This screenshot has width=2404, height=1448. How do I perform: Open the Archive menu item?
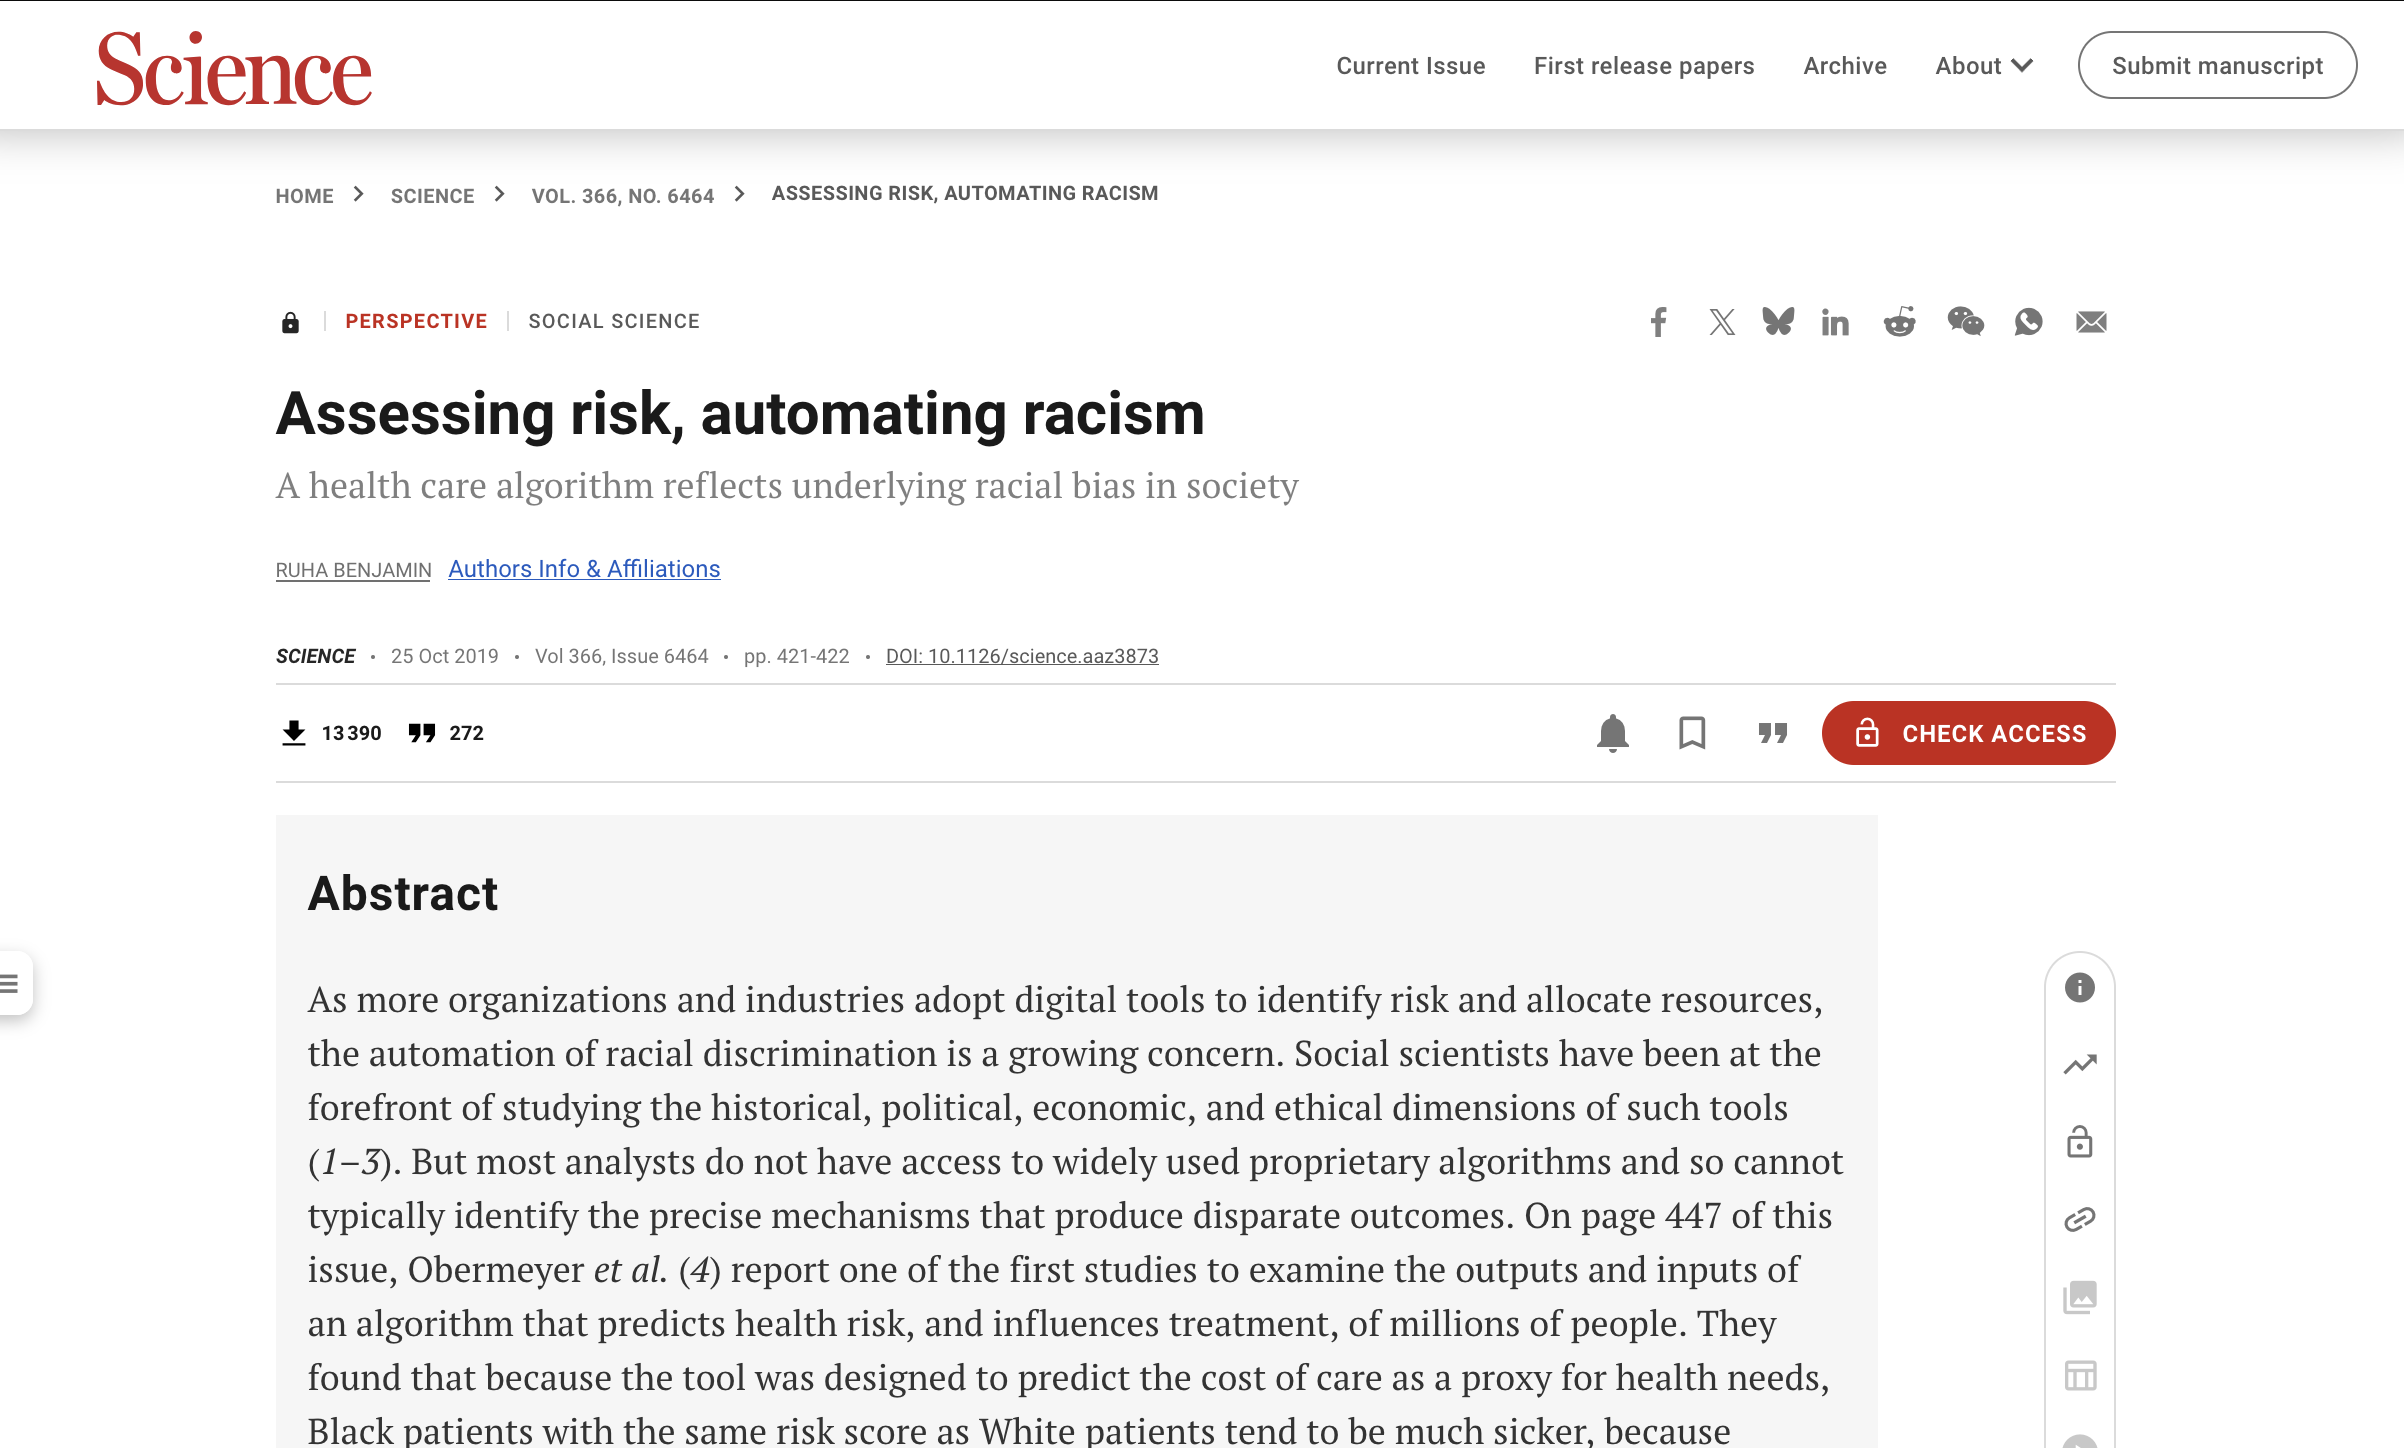[x=1845, y=66]
